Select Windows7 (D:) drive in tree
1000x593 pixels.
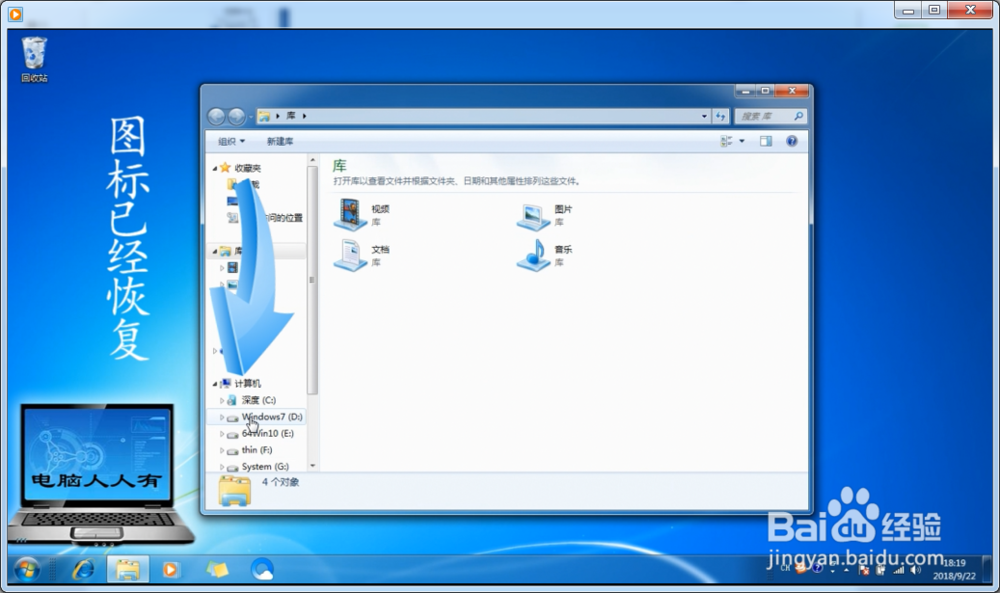tap(272, 417)
